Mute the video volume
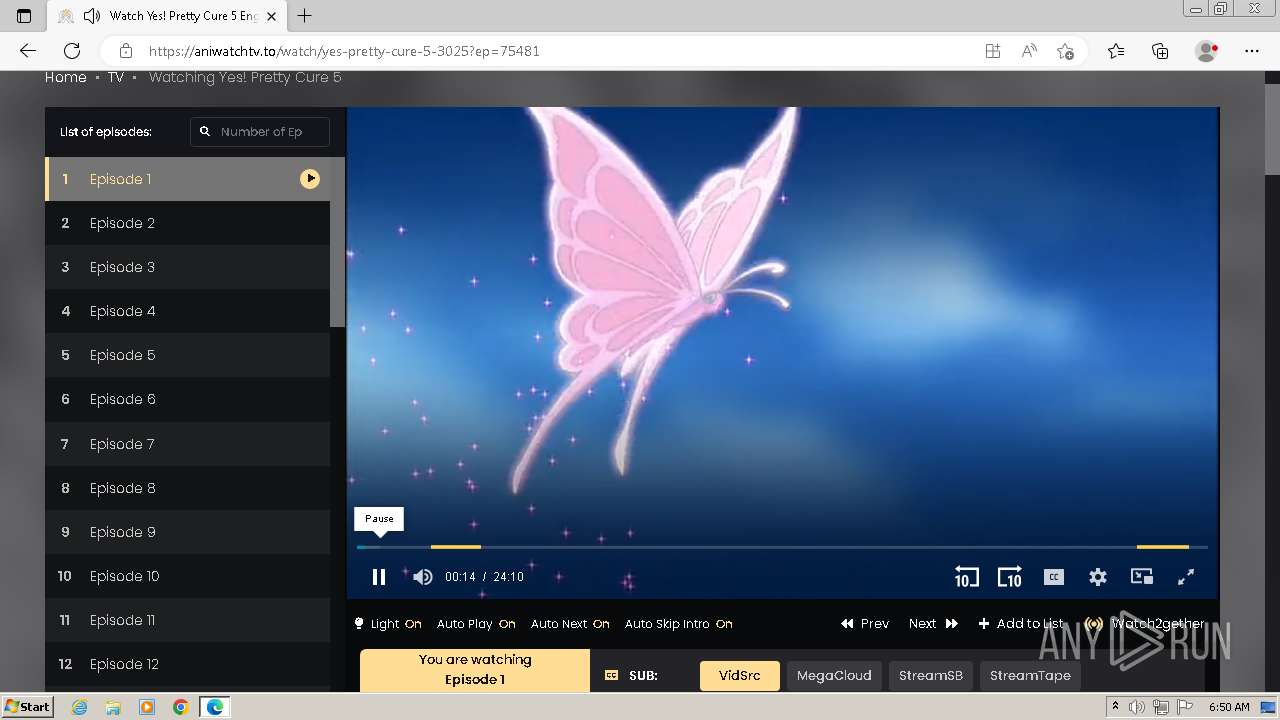Image resolution: width=1280 pixels, height=720 pixels. coord(423,577)
